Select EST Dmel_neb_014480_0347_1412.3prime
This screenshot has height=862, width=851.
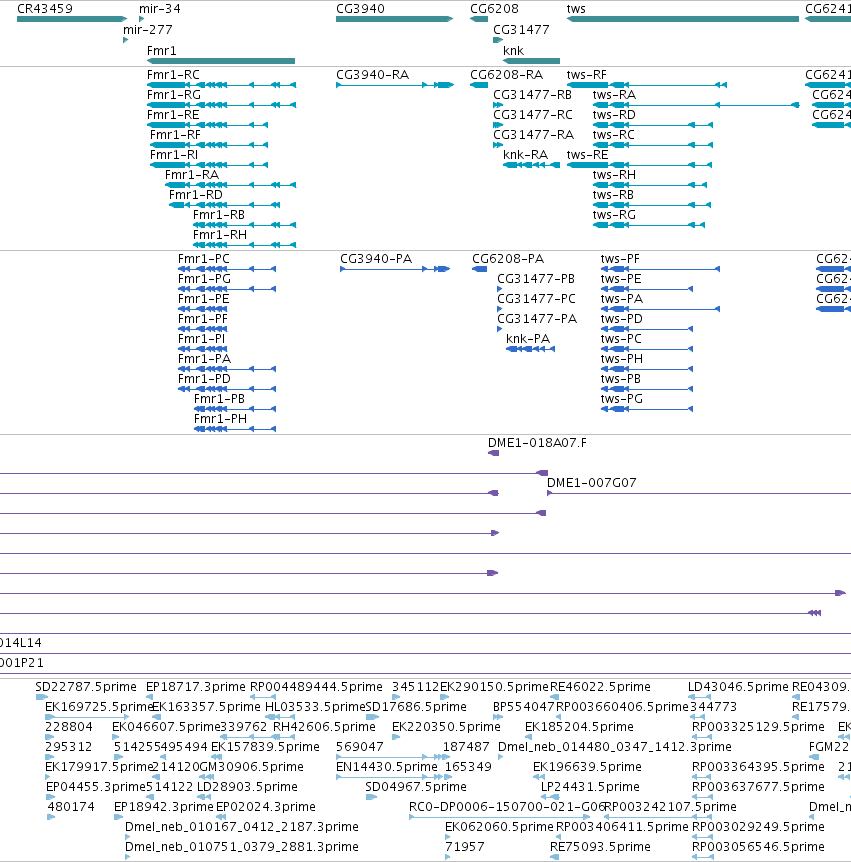(500, 757)
